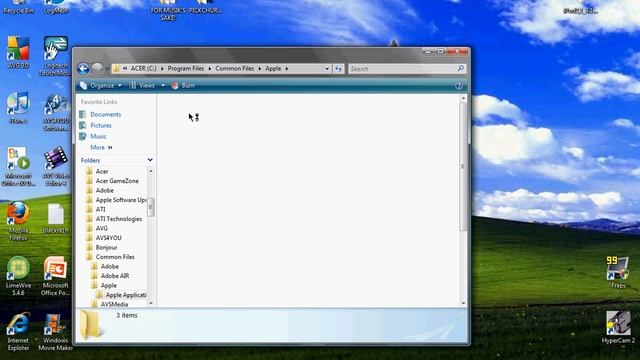Launch Mozilla Firefox from desktop
Viewport: 640px width, 360px height.
[18, 221]
